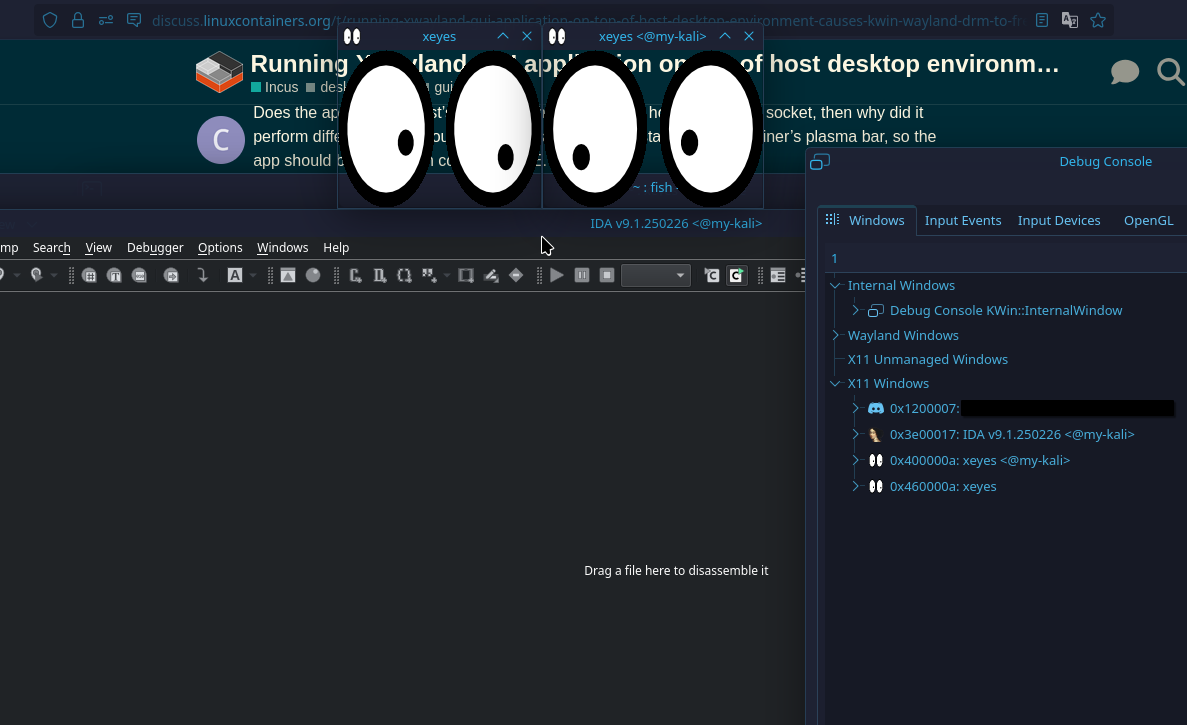Click 'Drag a file here to disassemble it' text
Viewport: 1187px width, 725px height.
click(676, 571)
